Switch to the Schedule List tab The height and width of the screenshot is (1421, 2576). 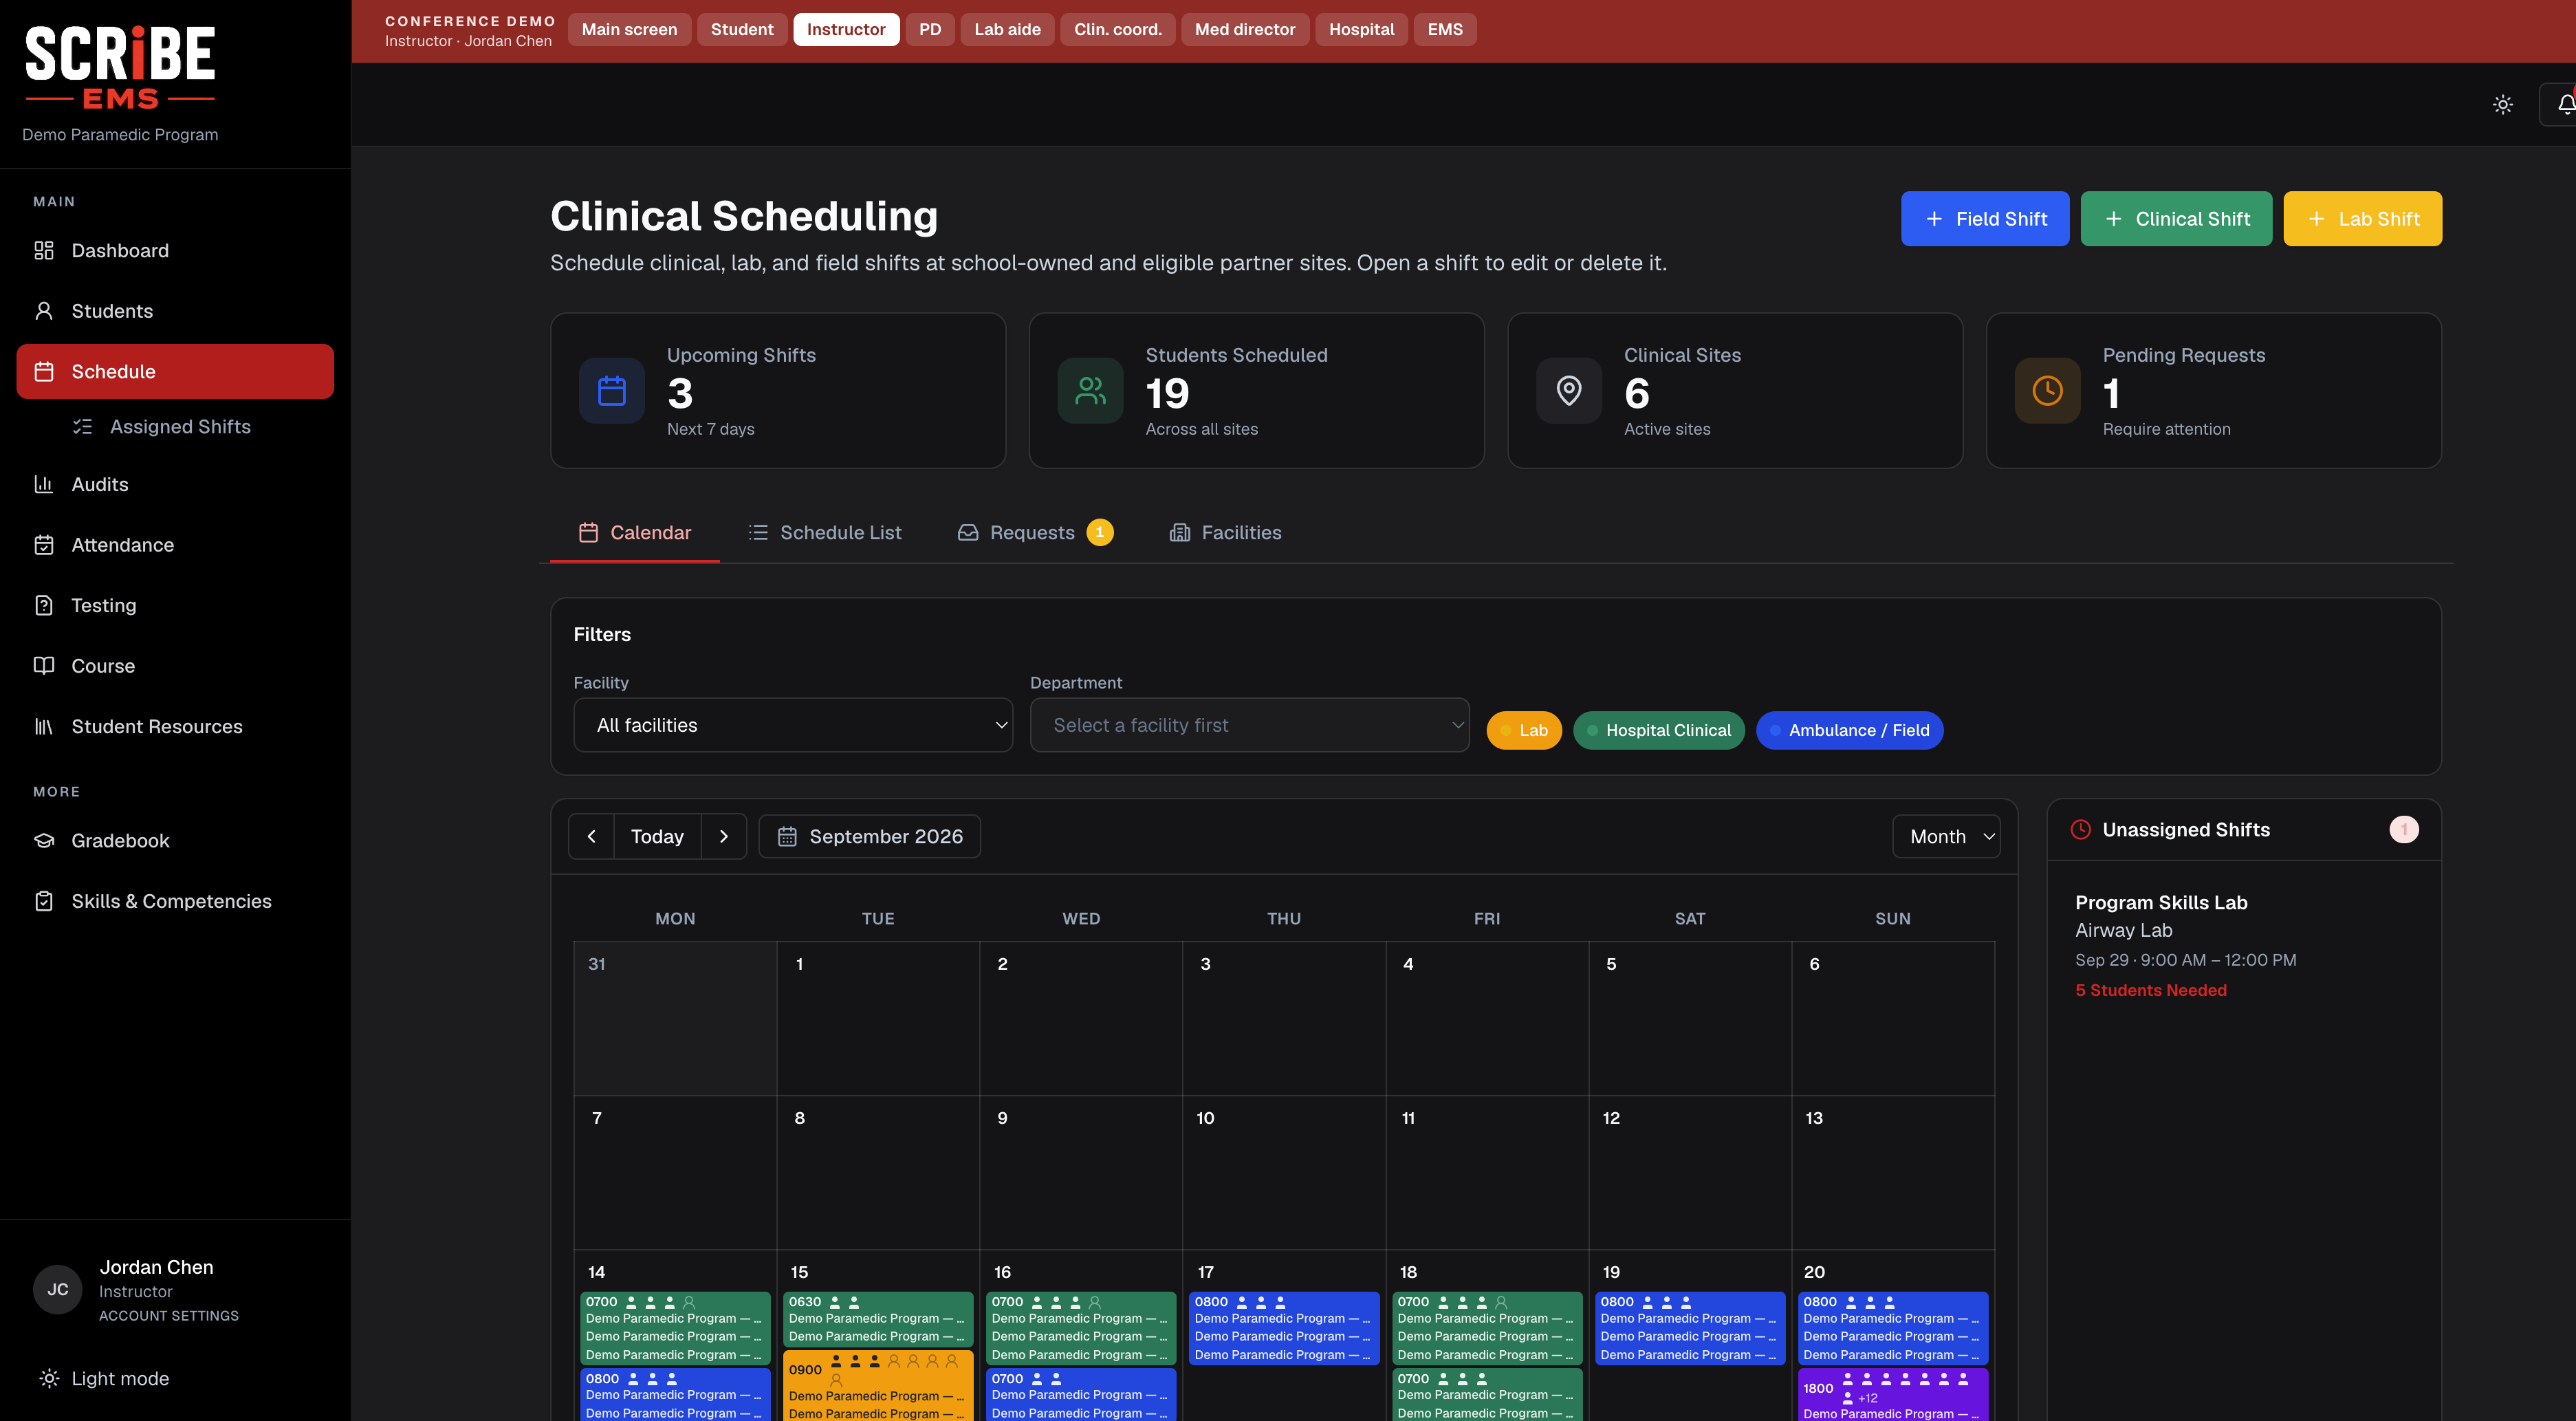(825, 533)
